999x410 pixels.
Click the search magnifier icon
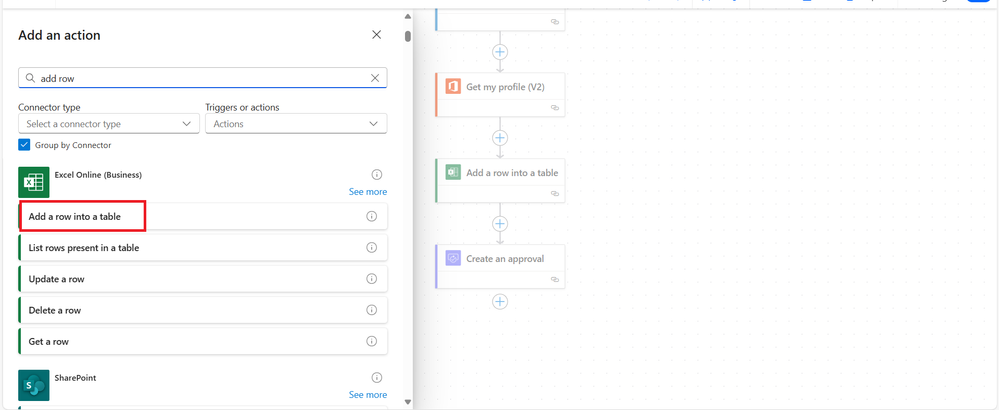29,78
